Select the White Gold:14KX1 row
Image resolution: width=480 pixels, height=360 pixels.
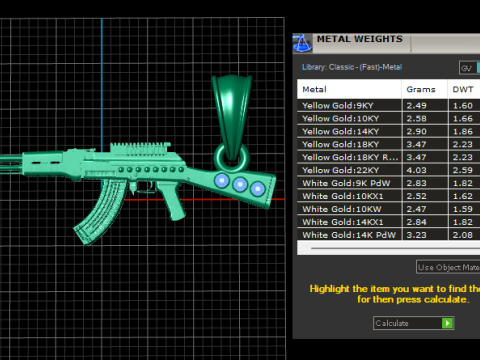click(389, 222)
